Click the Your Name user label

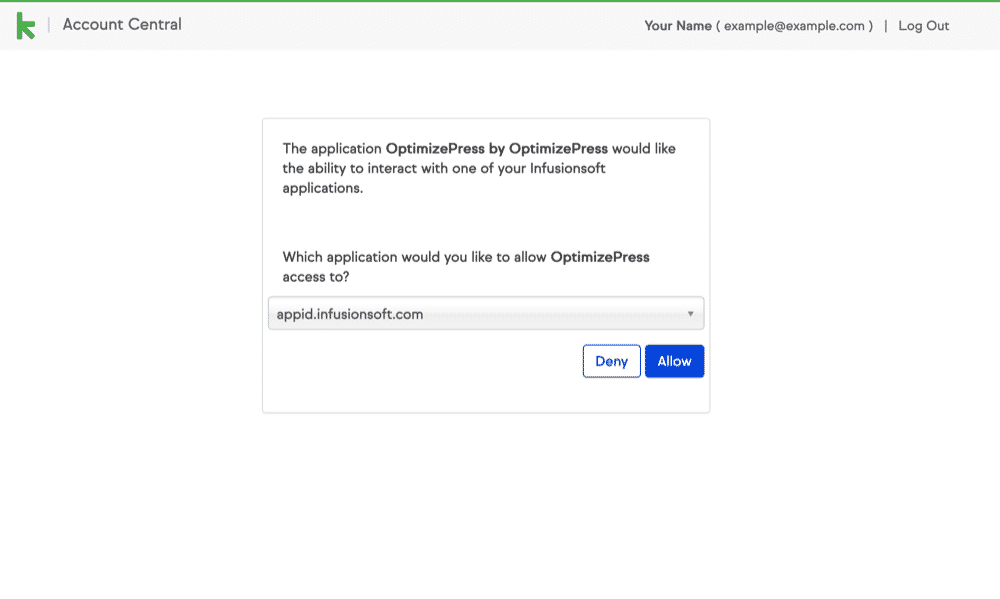click(x=678, y=26)
